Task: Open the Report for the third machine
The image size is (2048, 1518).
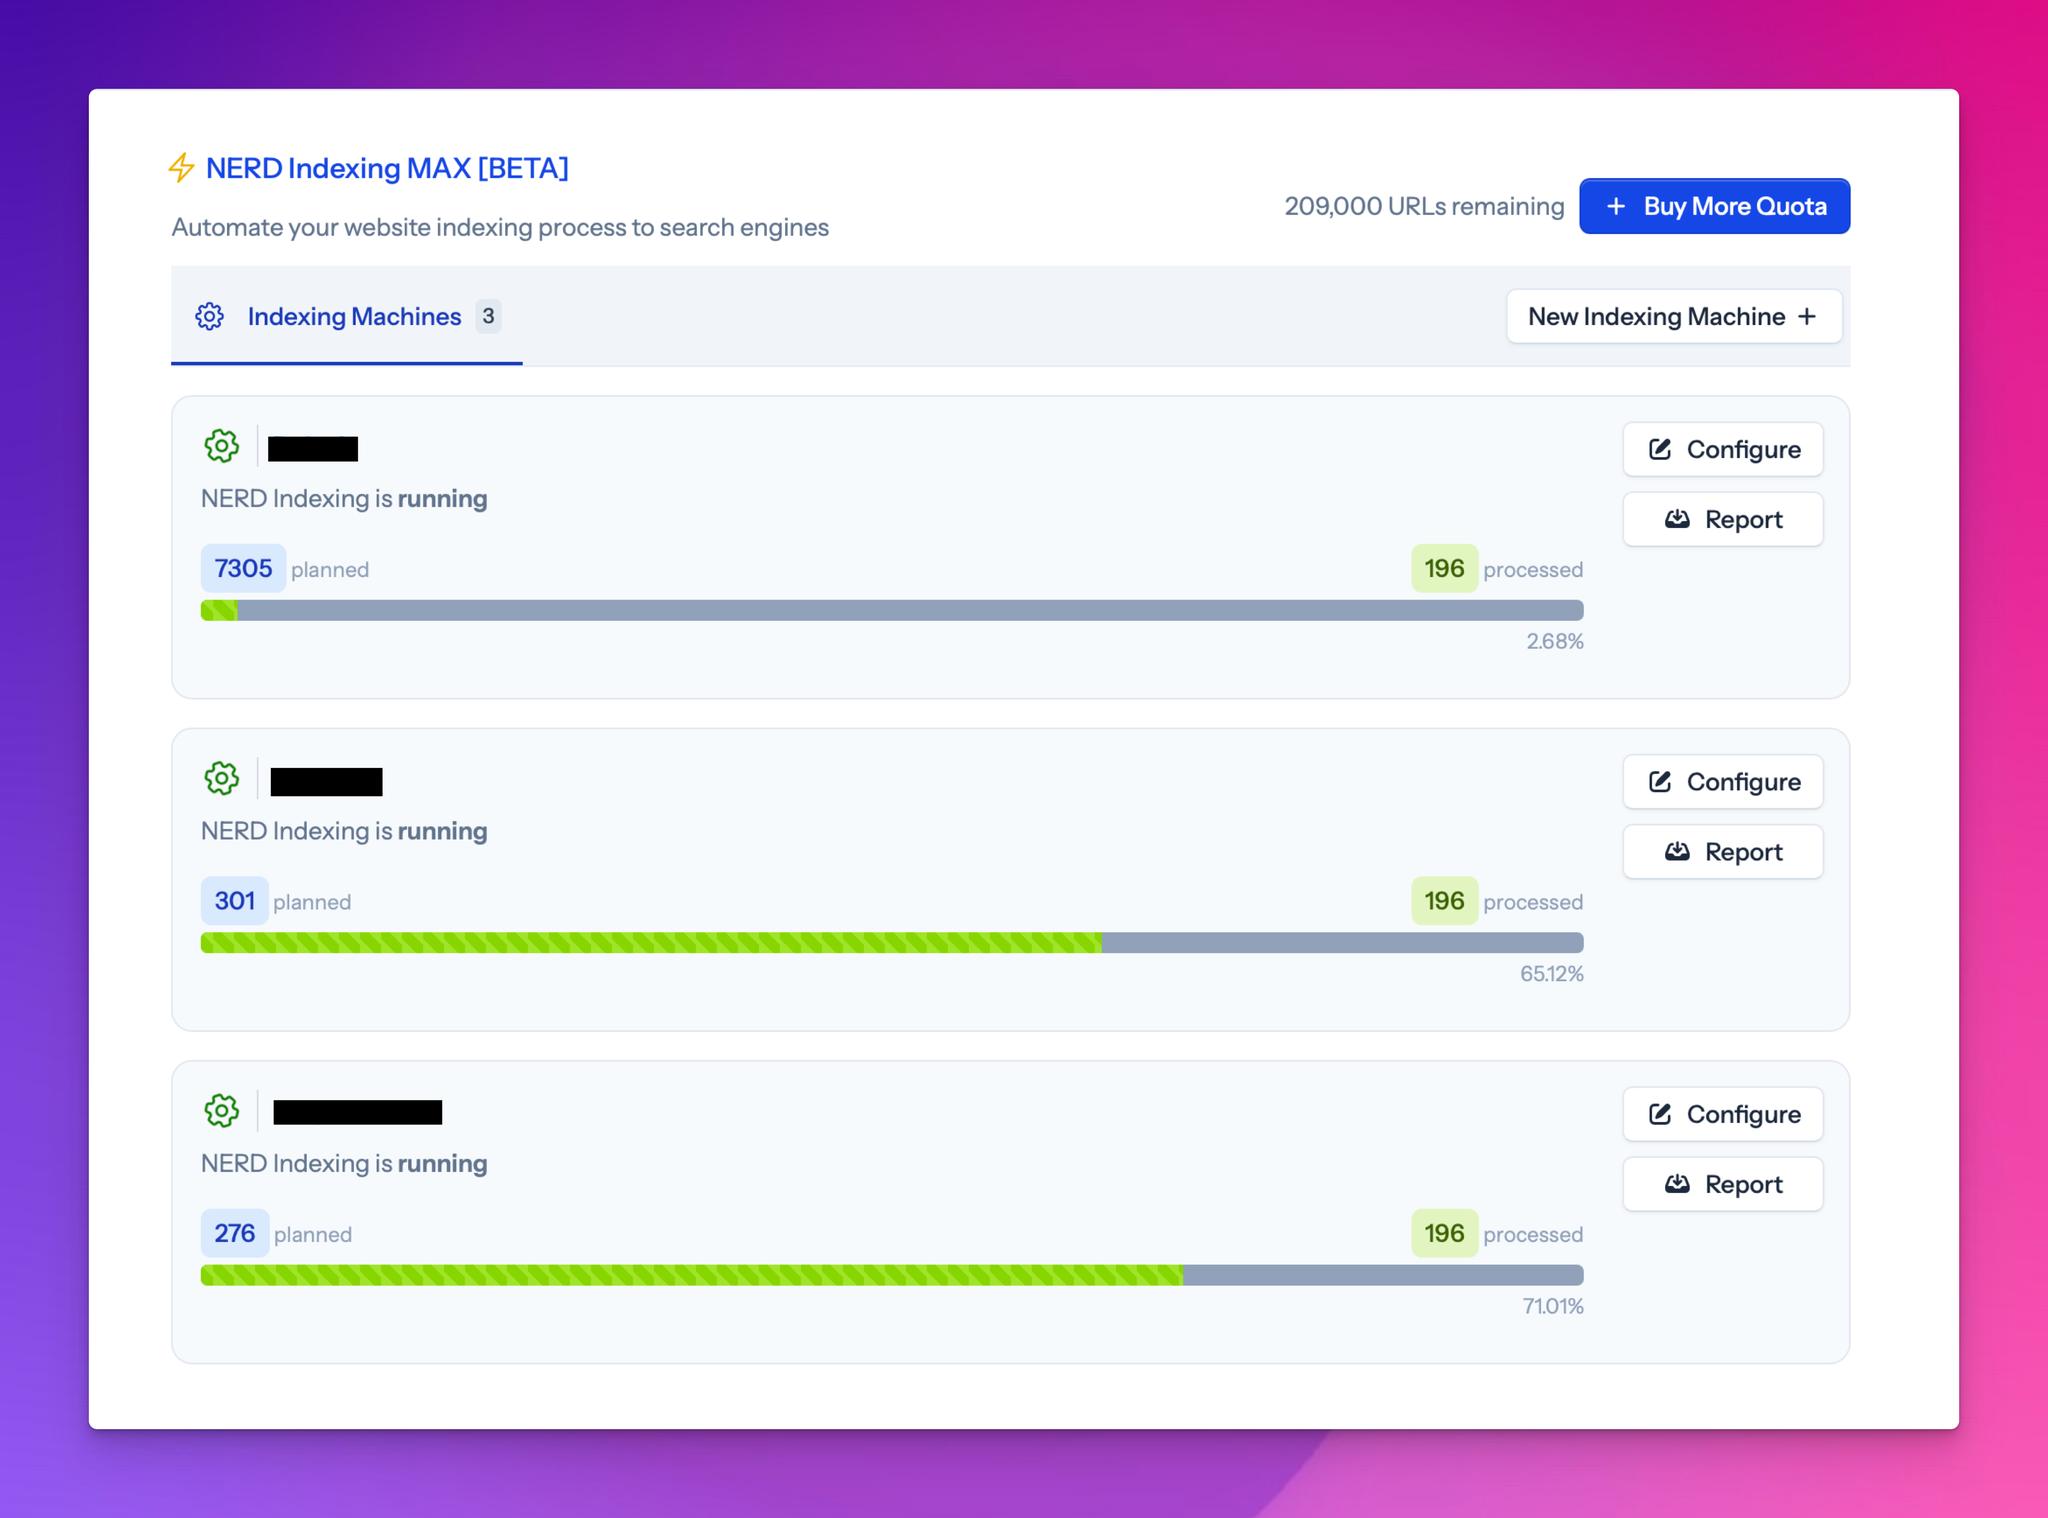Action: pos(1723,1184)
